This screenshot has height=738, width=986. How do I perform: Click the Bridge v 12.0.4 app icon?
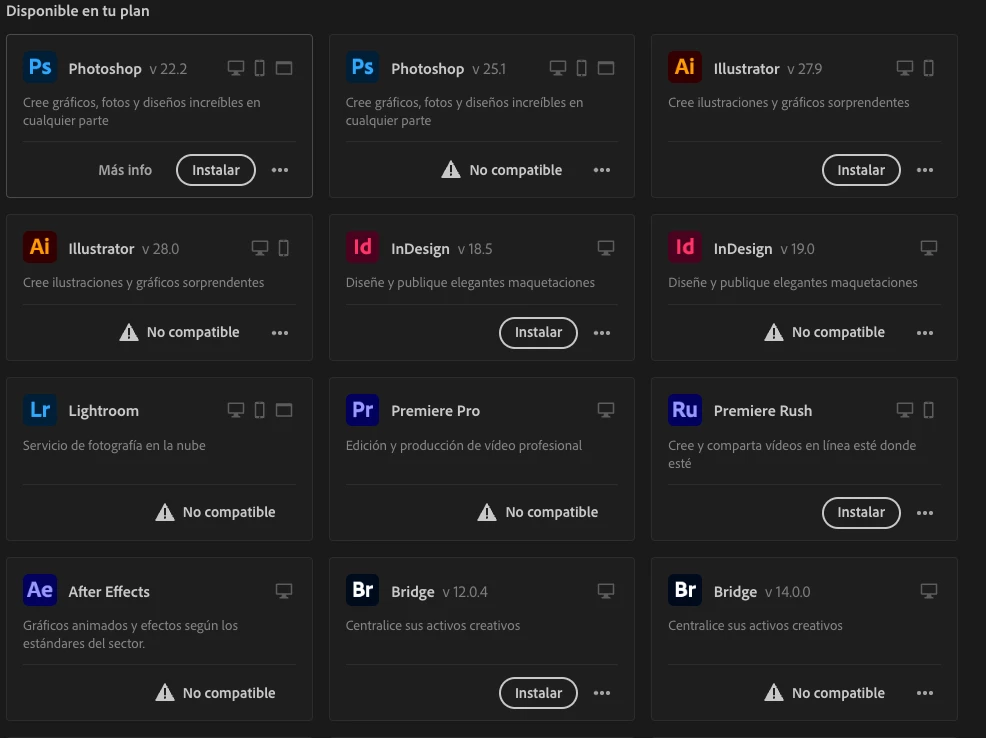pyautogui.click(x=362, y=590)
